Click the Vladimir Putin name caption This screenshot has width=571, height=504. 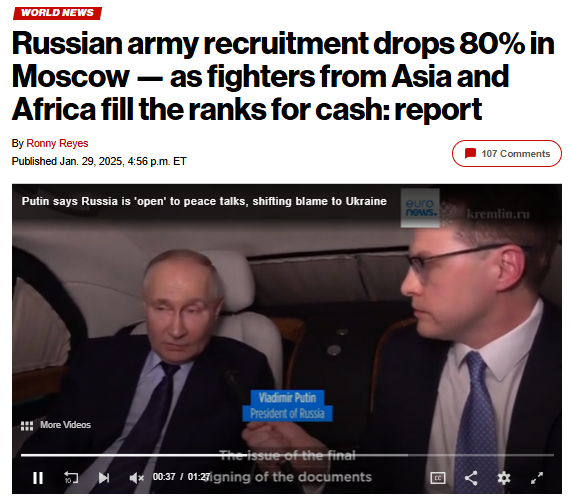click(287, 398)
